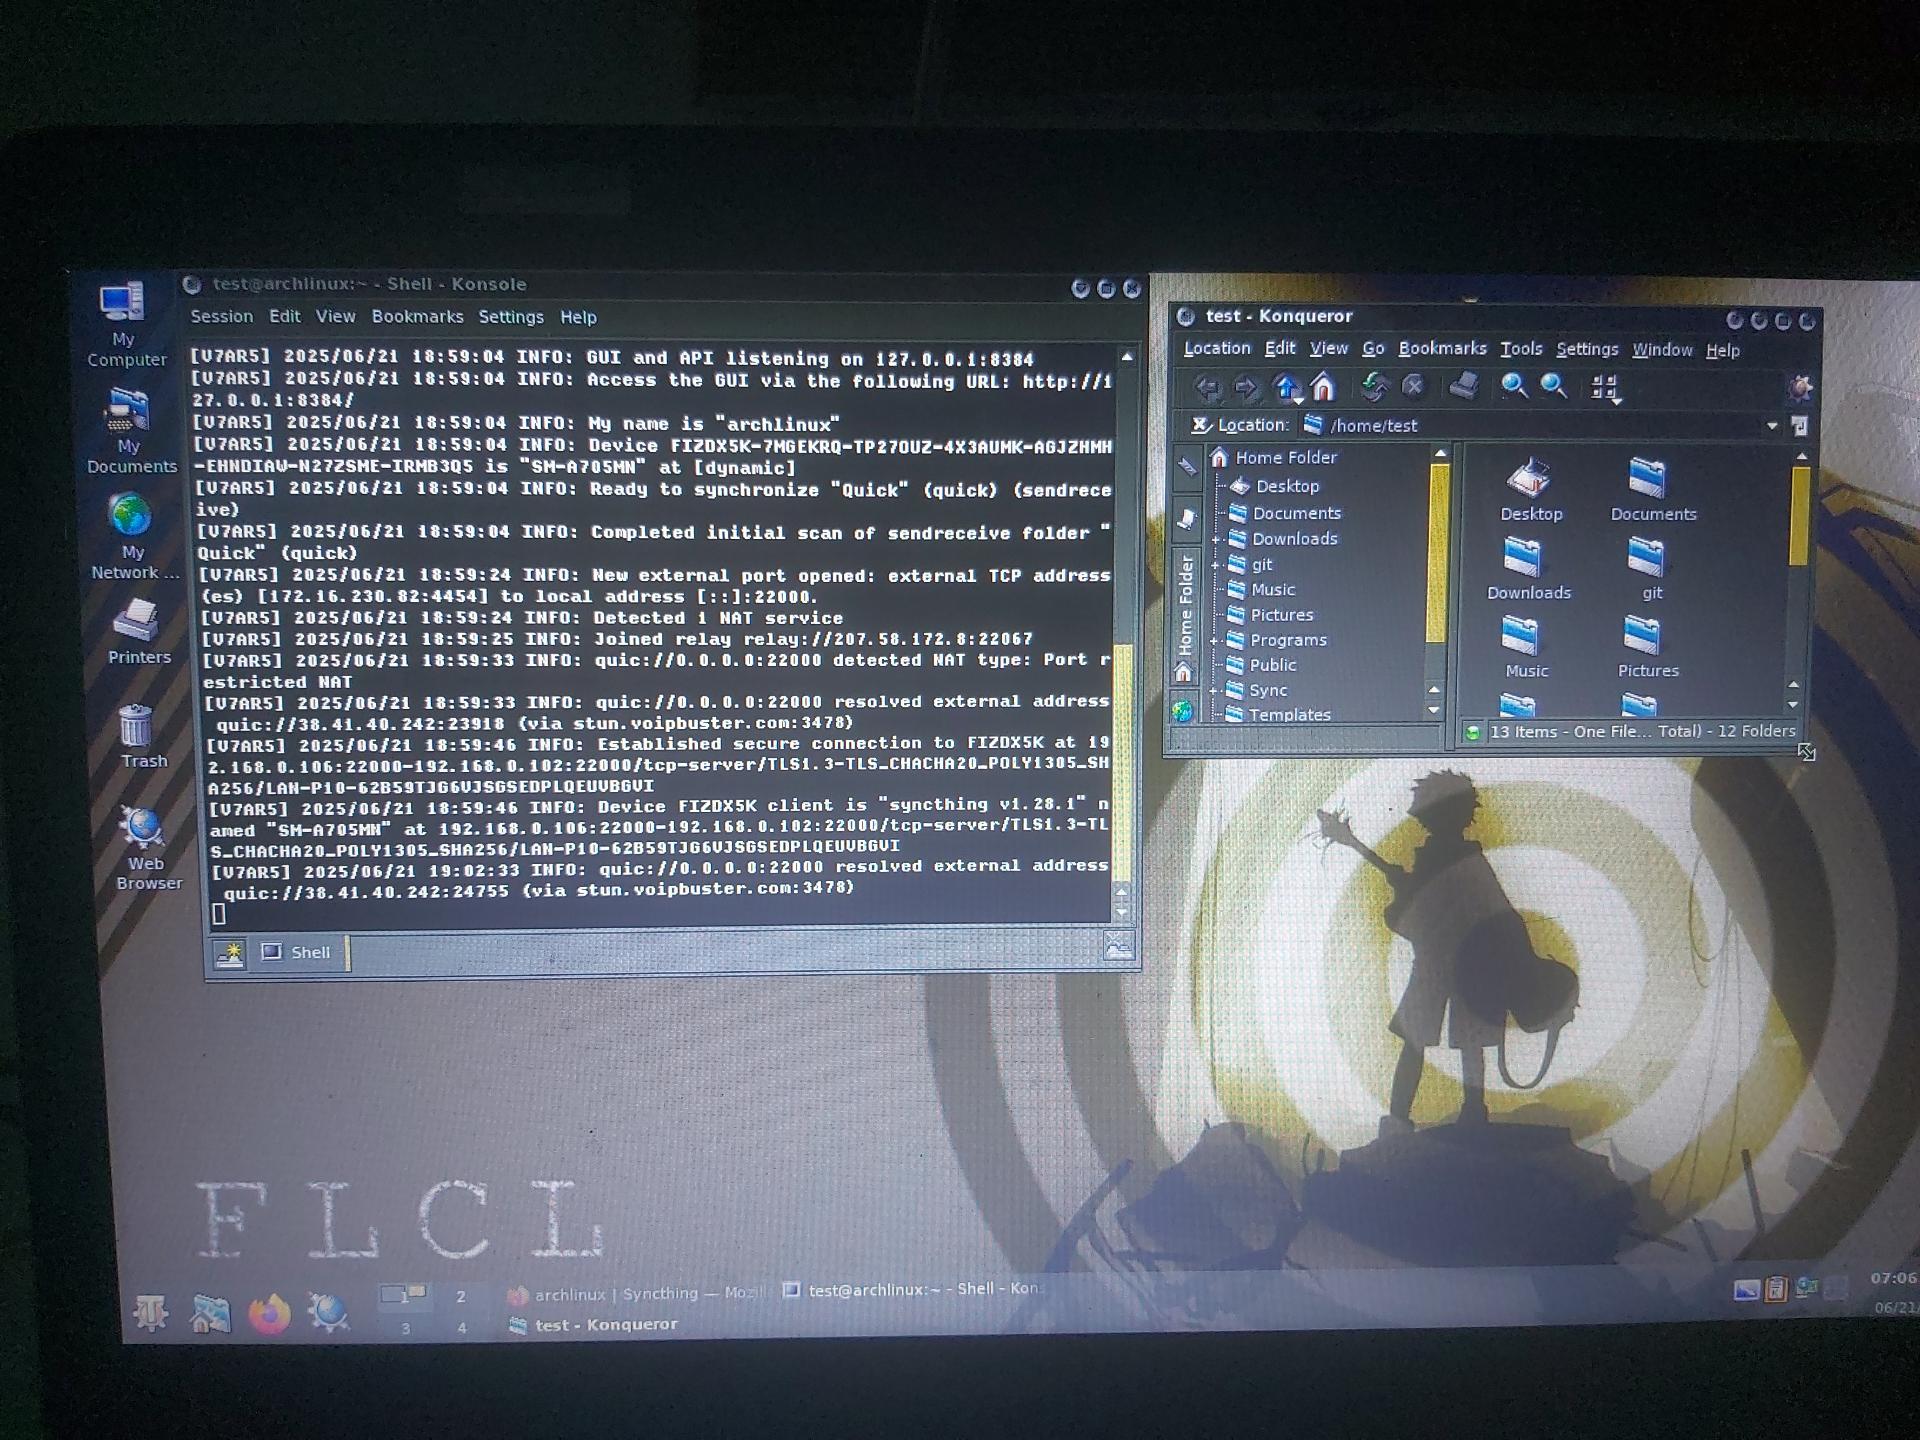
Task: Open Konsole Session menu
Action: tap(222, 316)
